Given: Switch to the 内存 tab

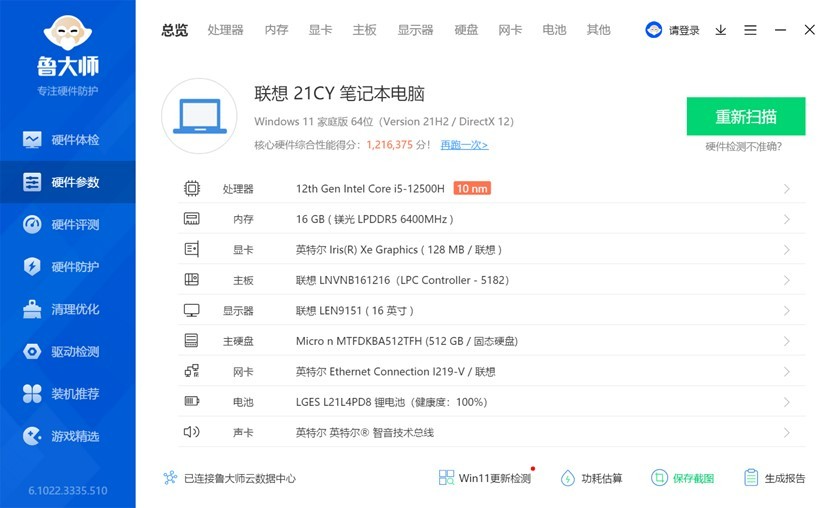Looking at the screenshot, I should click(x=276, y=30).
